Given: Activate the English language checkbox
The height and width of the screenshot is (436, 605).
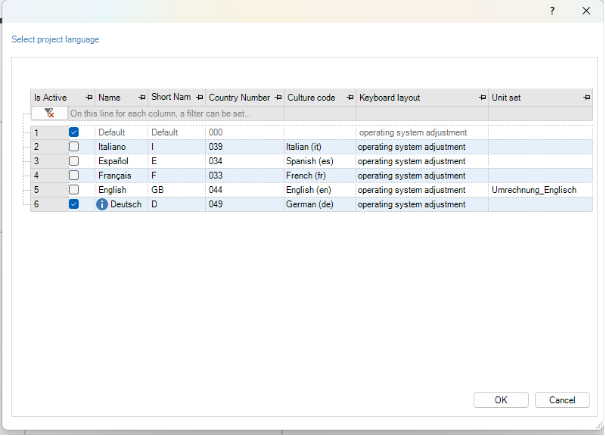Looking at the screenshot, I should (x=74, y=189).
